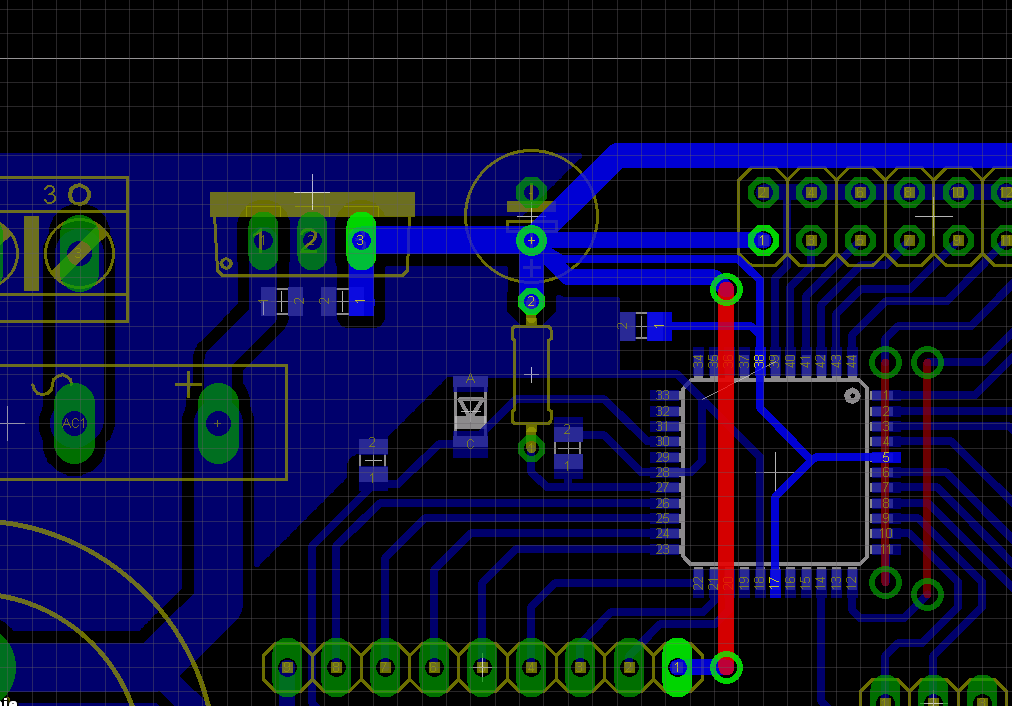Select pad 2 of the three-pin regulator
Screen dimensions: 1012x706
pyautogui.click(x=312, y=241)
